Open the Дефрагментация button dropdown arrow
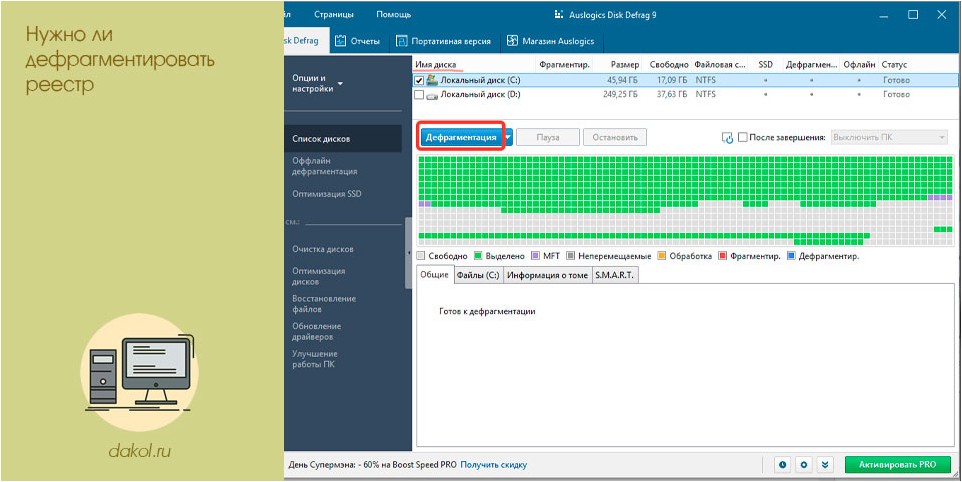Image resolution: width=962 pixels, height=482 pixels. [x=508, y=137]
